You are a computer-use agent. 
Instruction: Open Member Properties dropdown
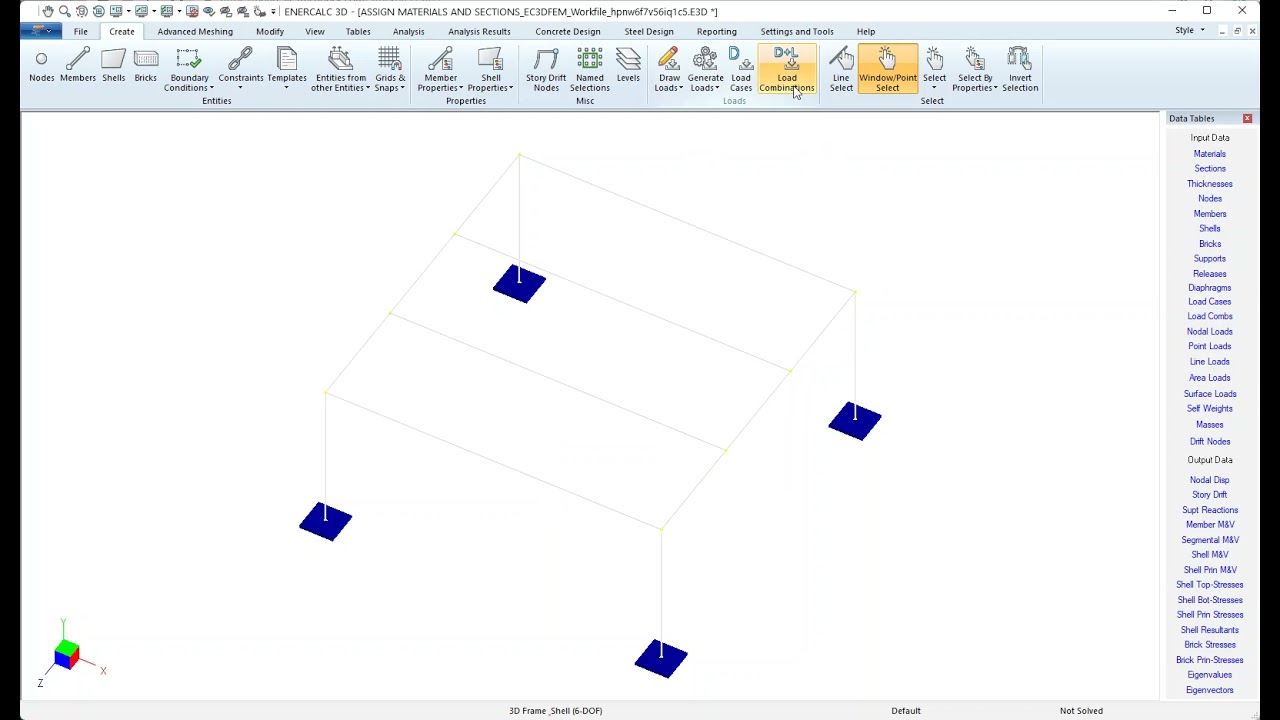(x=440, y=70)
